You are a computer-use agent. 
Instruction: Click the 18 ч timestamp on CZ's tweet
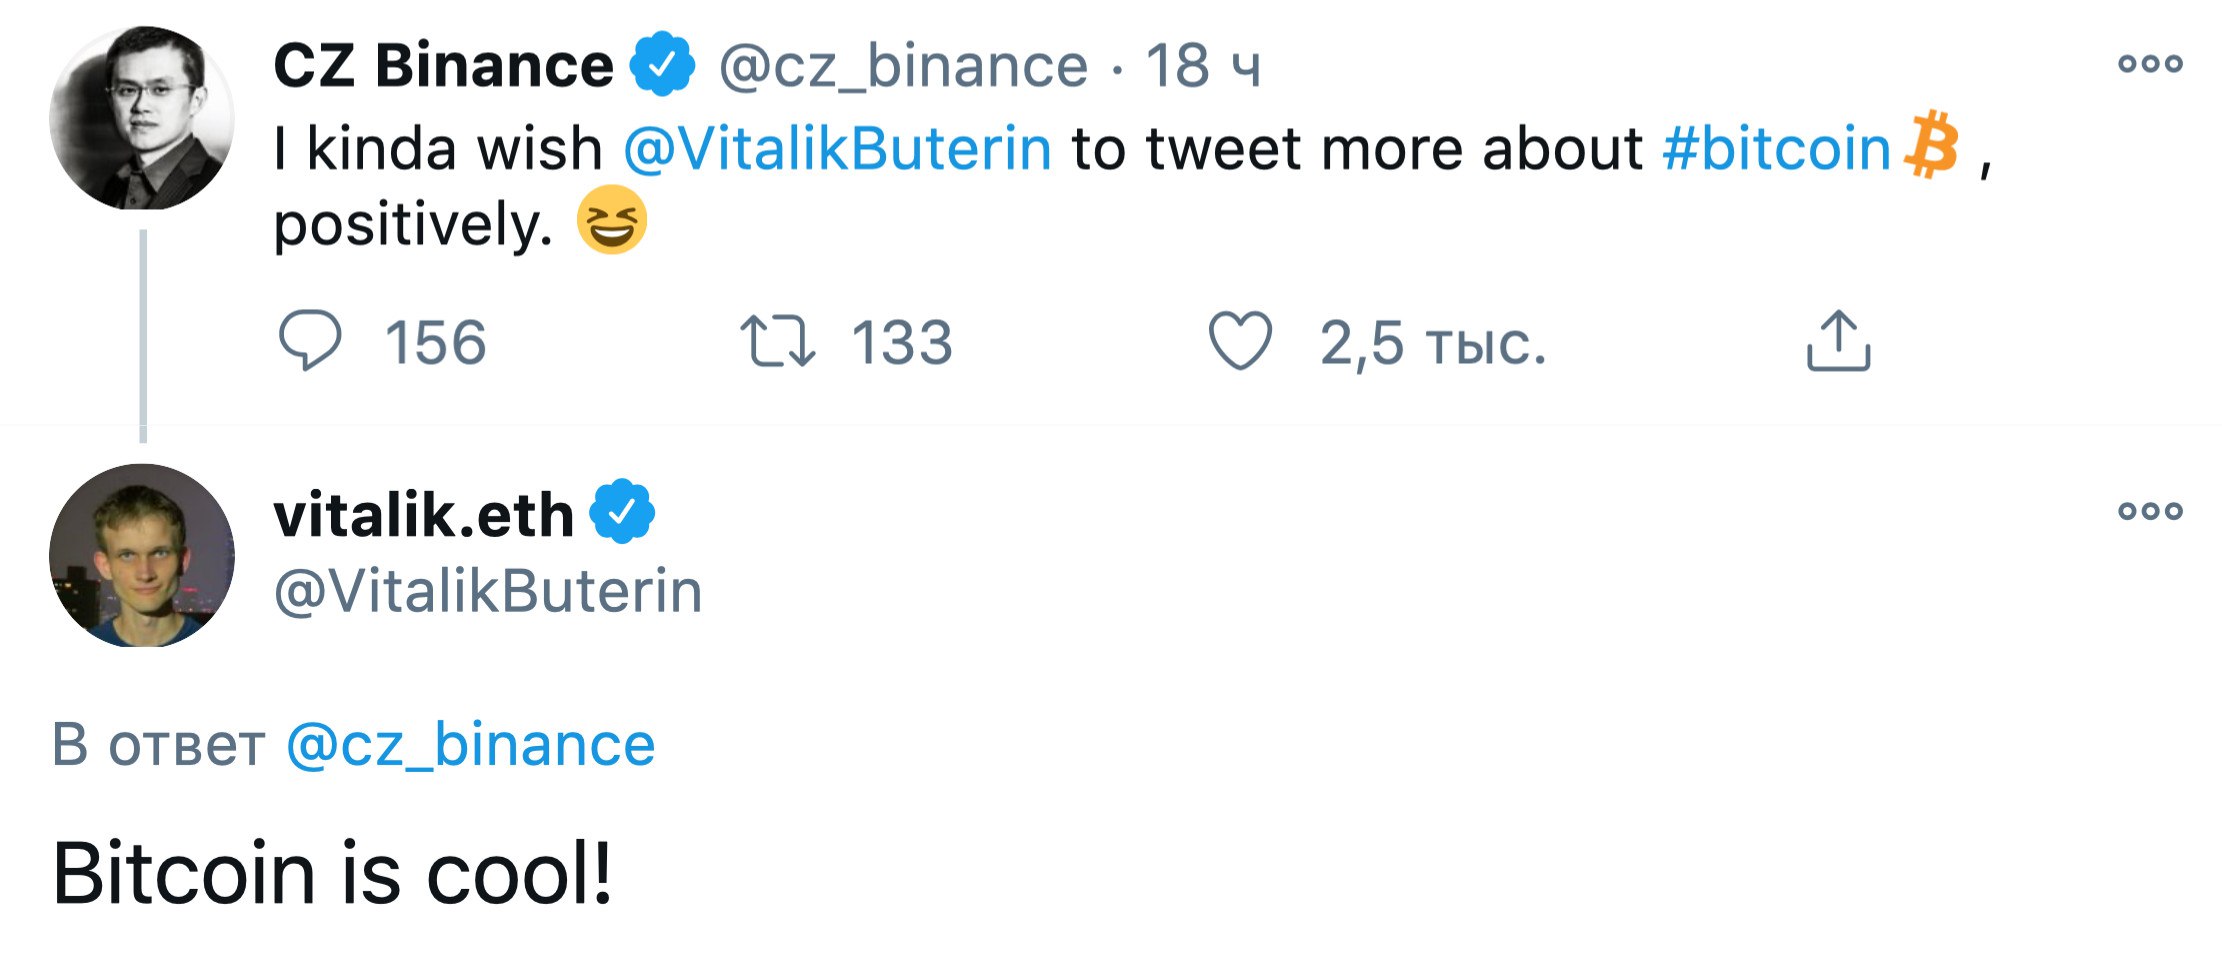click(x=1203, y=66)
